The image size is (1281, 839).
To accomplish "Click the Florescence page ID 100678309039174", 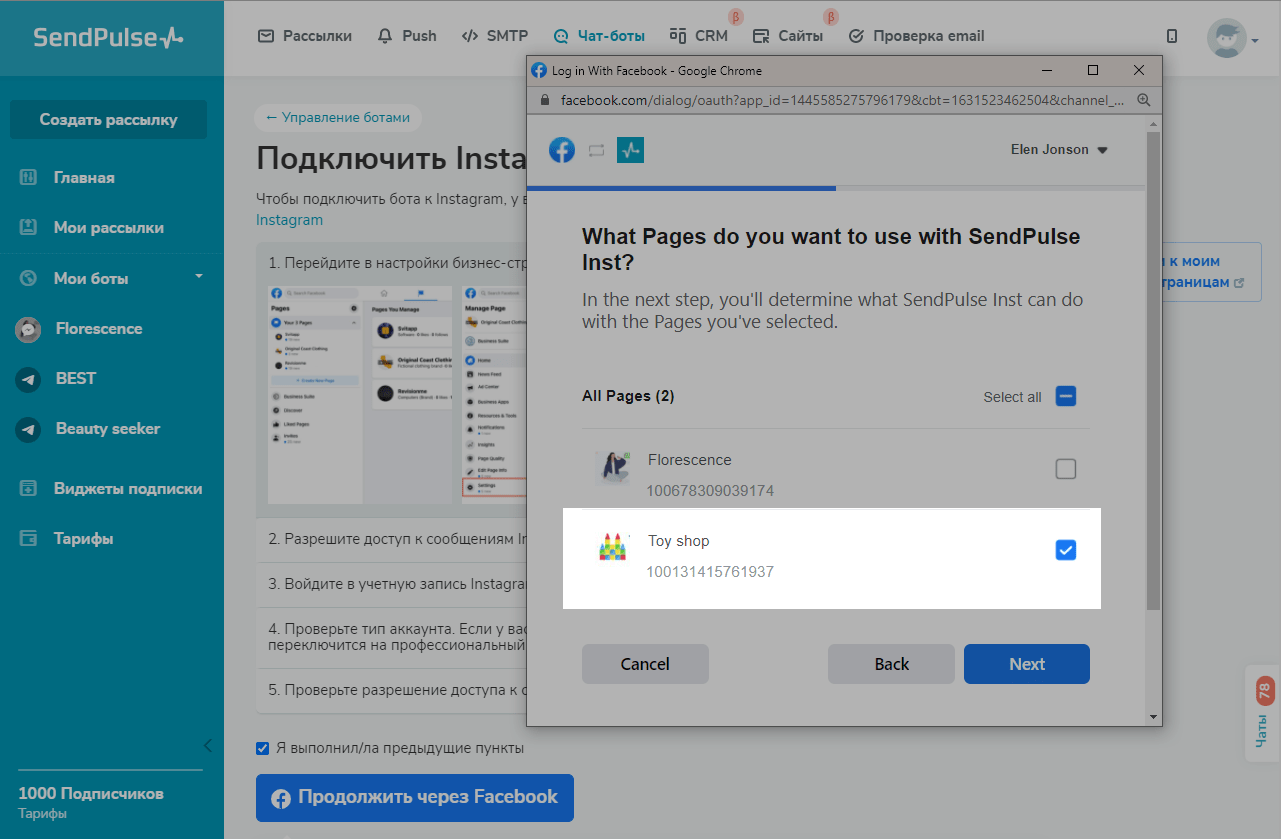I will (x=710, y=491).
